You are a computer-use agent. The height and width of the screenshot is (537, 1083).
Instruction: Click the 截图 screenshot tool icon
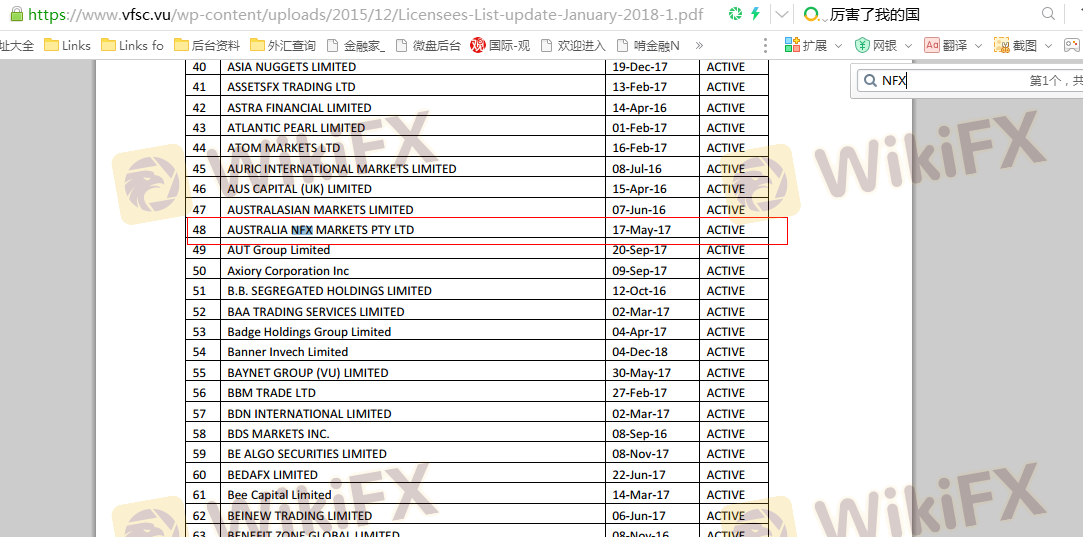pyautogui.click(x=1001, y=46)
